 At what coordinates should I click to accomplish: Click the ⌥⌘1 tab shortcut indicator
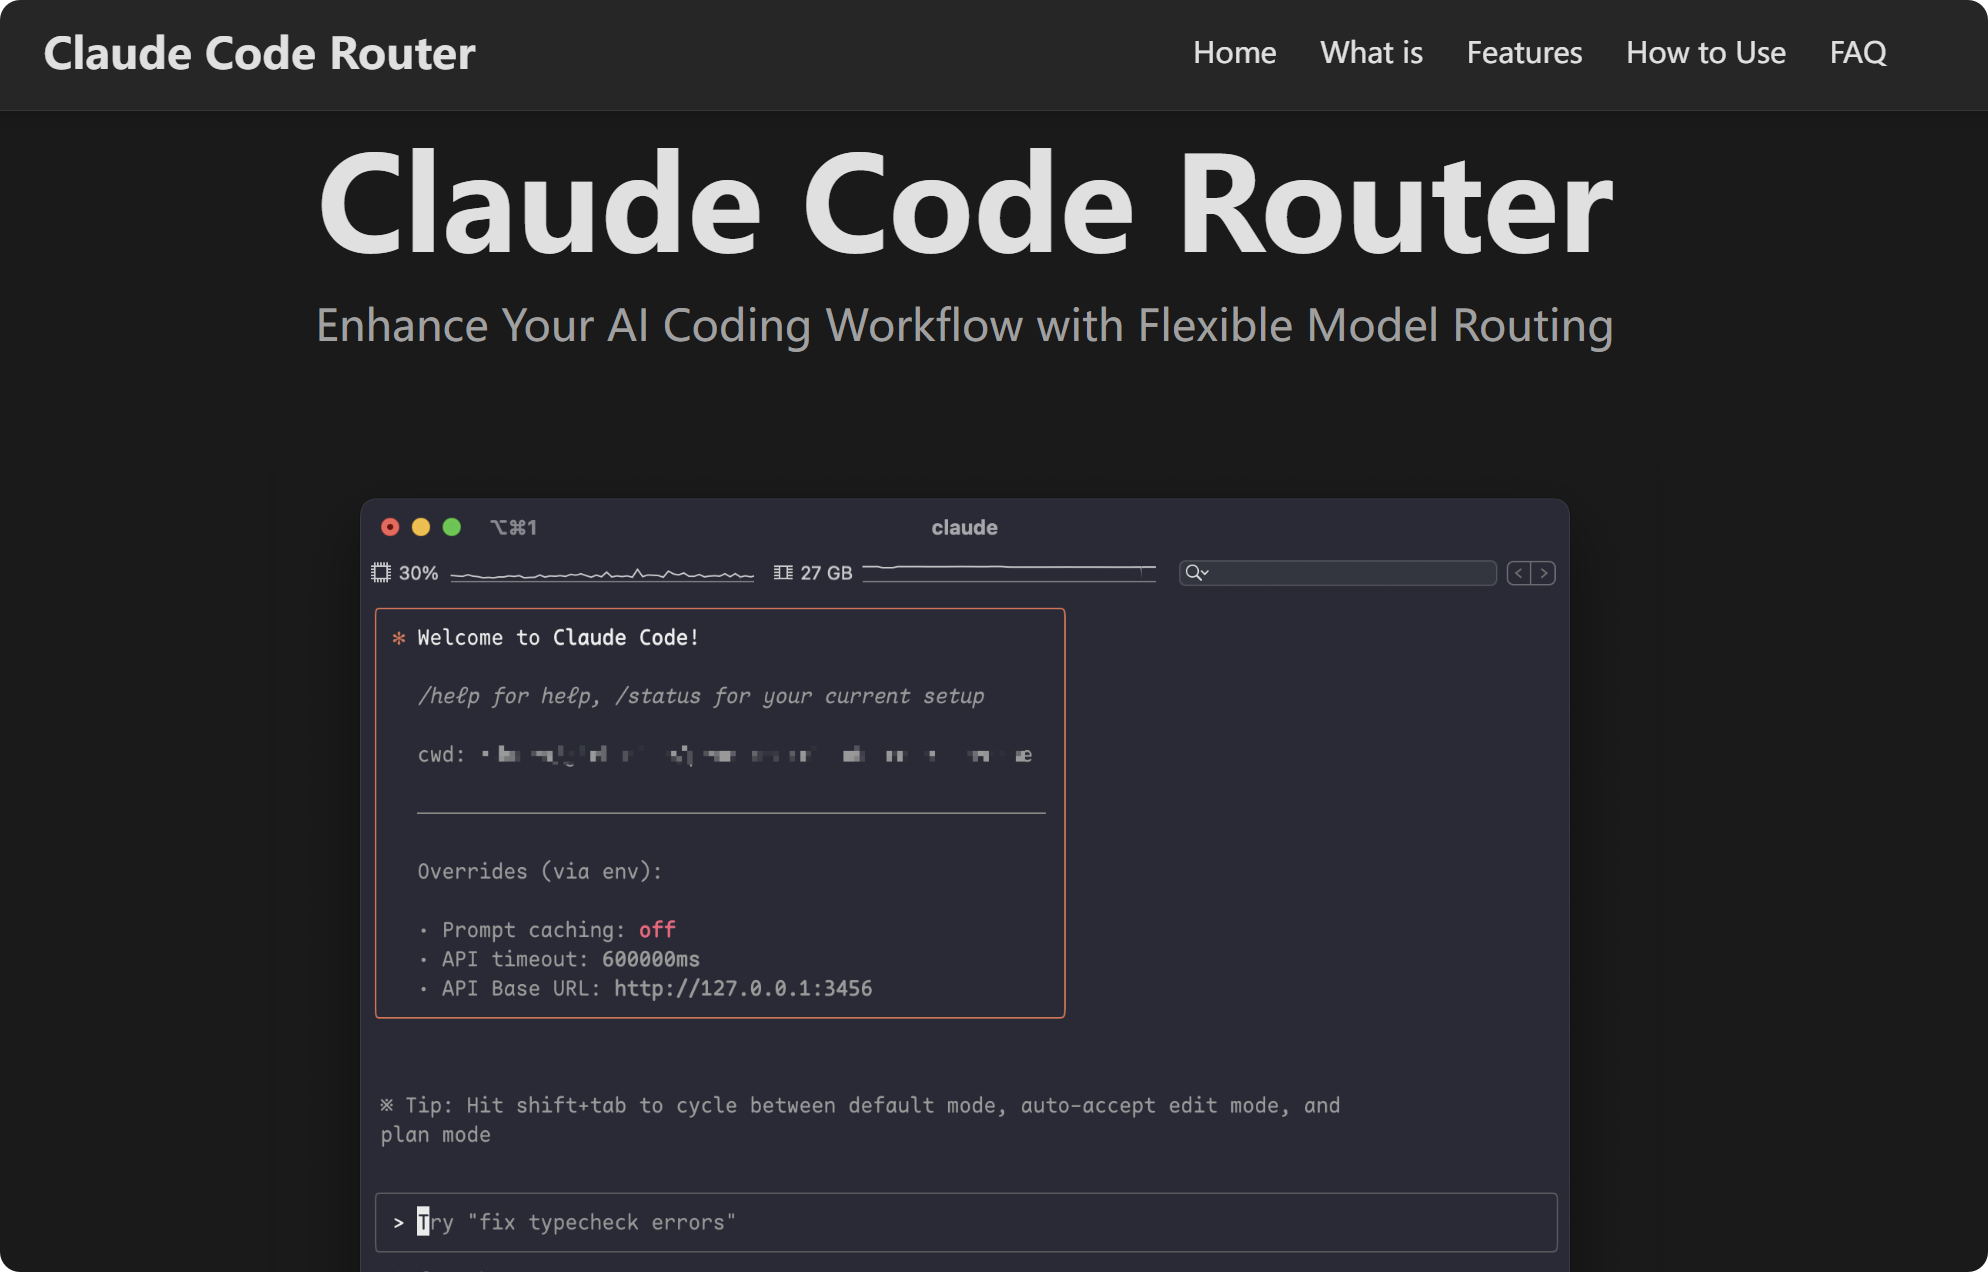(x=514, y=527)
